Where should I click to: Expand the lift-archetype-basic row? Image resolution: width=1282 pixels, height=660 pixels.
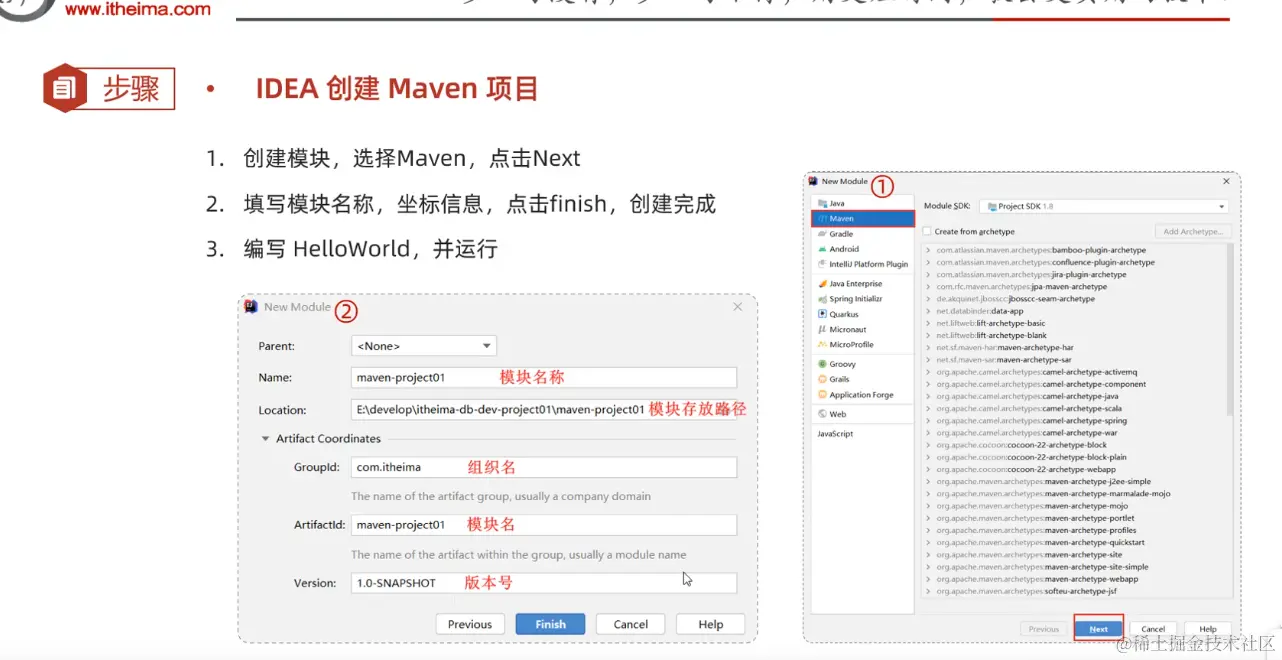tap(928, 323)
